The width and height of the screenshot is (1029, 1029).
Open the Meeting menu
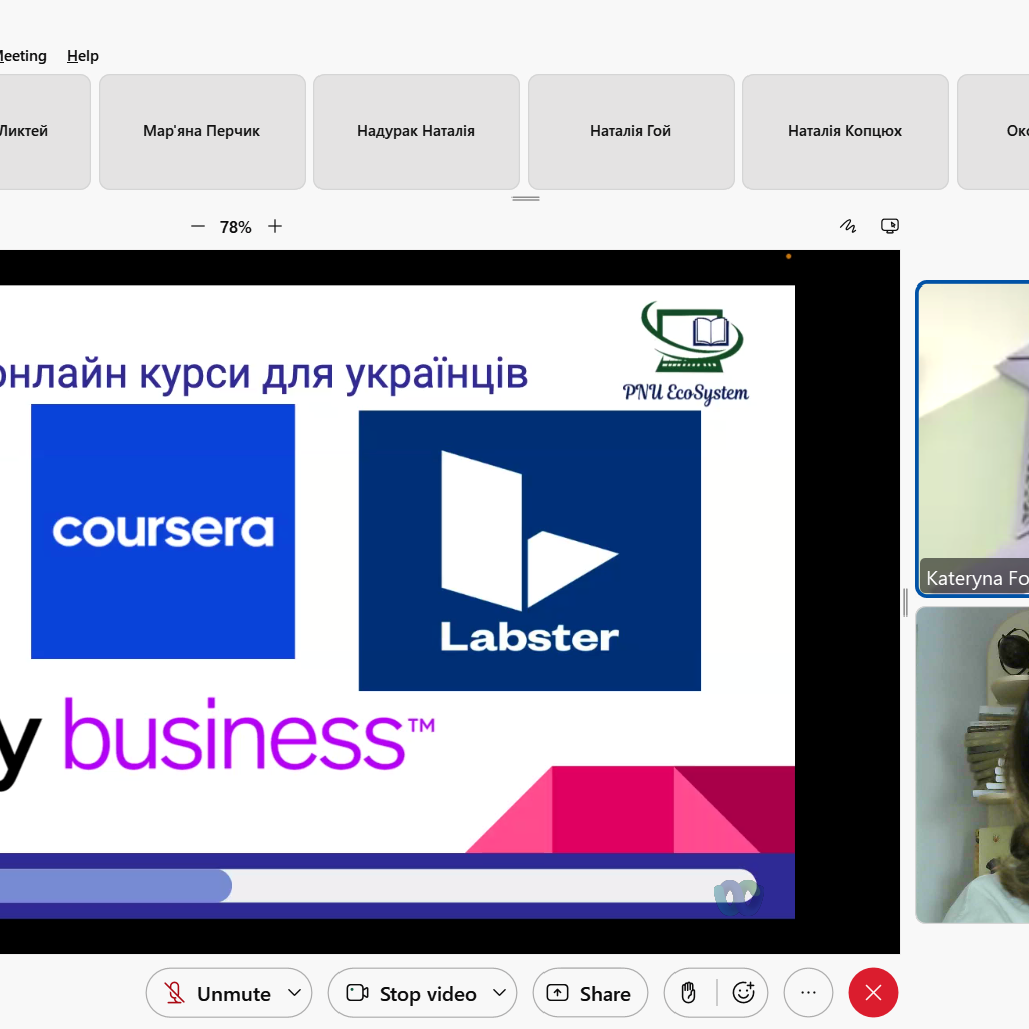[22, 56]
